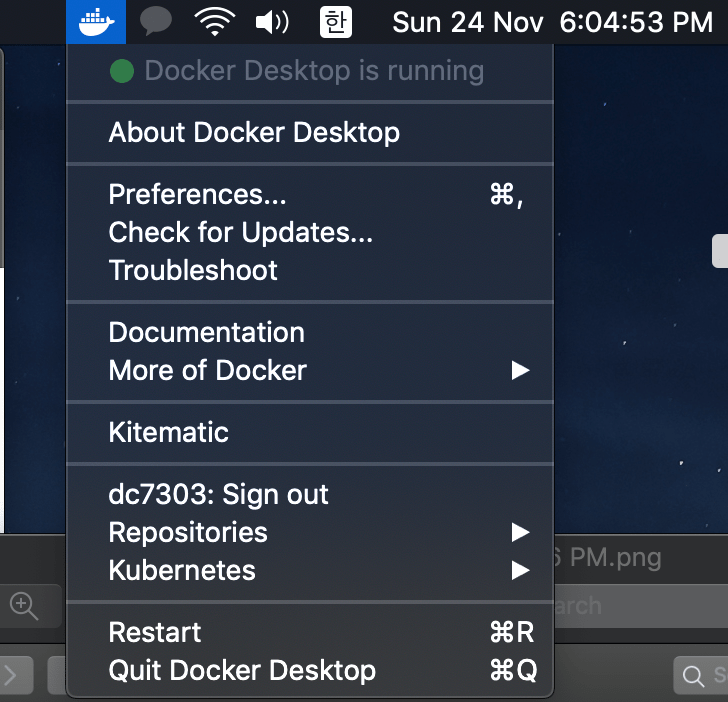Open the Korean input source icon
728x702 pixels.
[336, 22]
